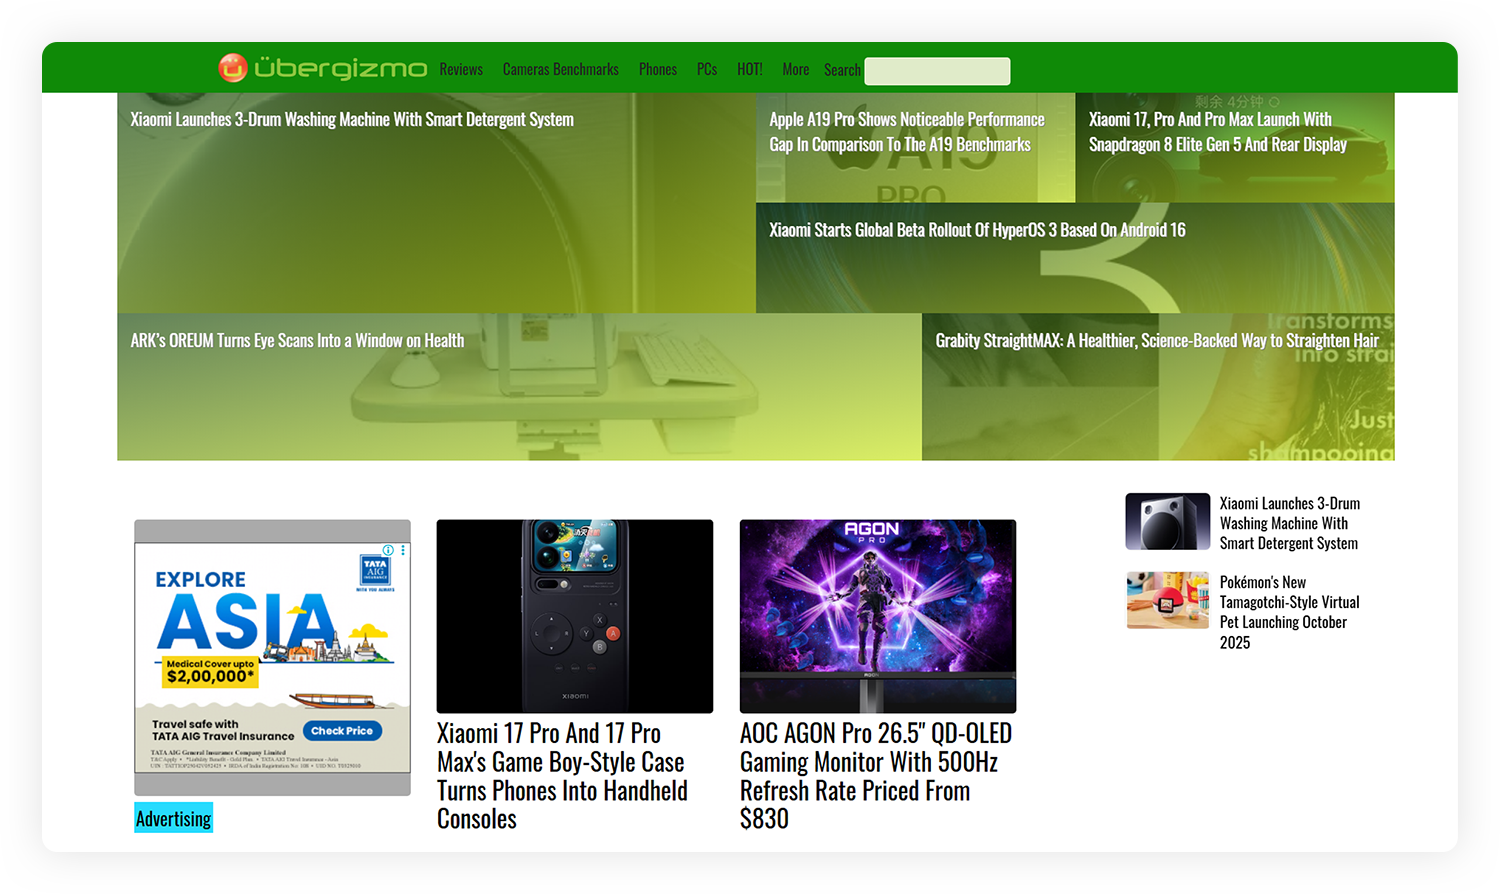Open the Apple A19 Pro performance article
The image size is (1500, 894).
pyautogui.click(x=906, y=132)
